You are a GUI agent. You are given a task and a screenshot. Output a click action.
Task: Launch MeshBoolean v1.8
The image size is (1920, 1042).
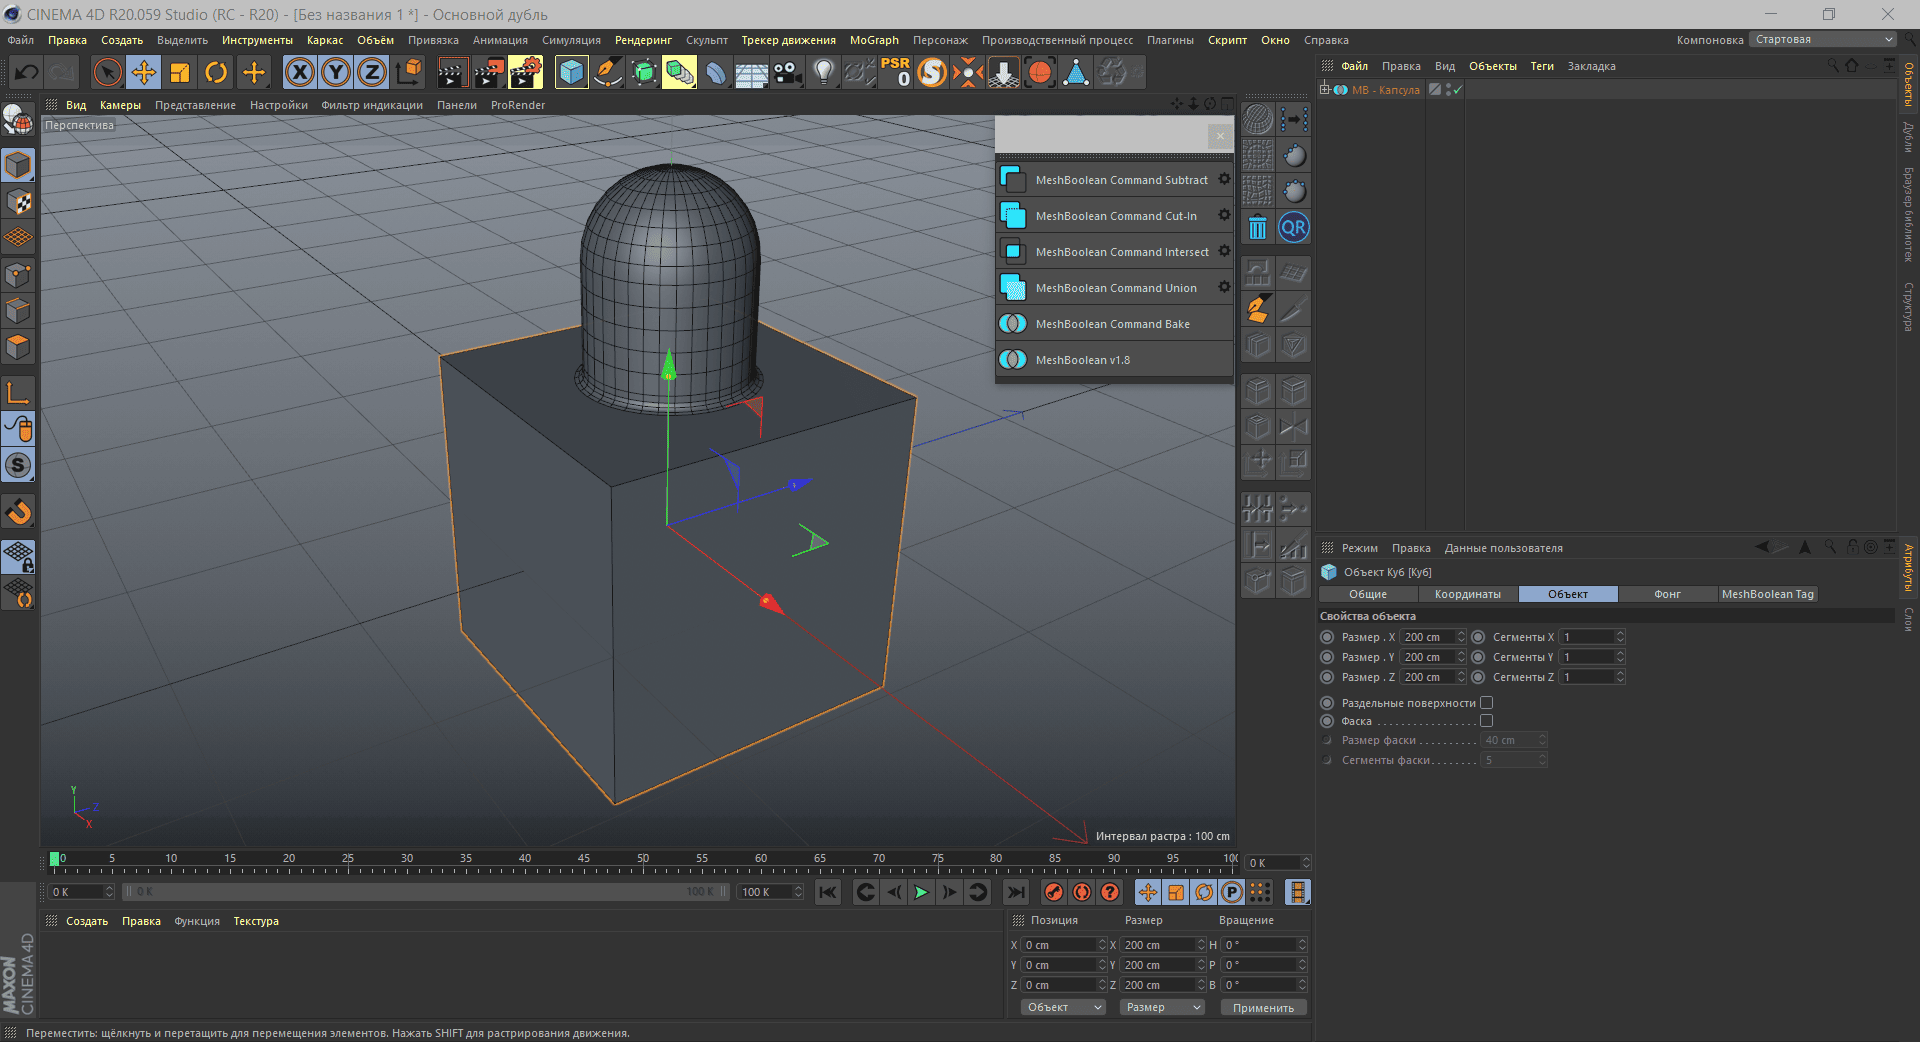pyautogui.click(x=1114, y=360)
